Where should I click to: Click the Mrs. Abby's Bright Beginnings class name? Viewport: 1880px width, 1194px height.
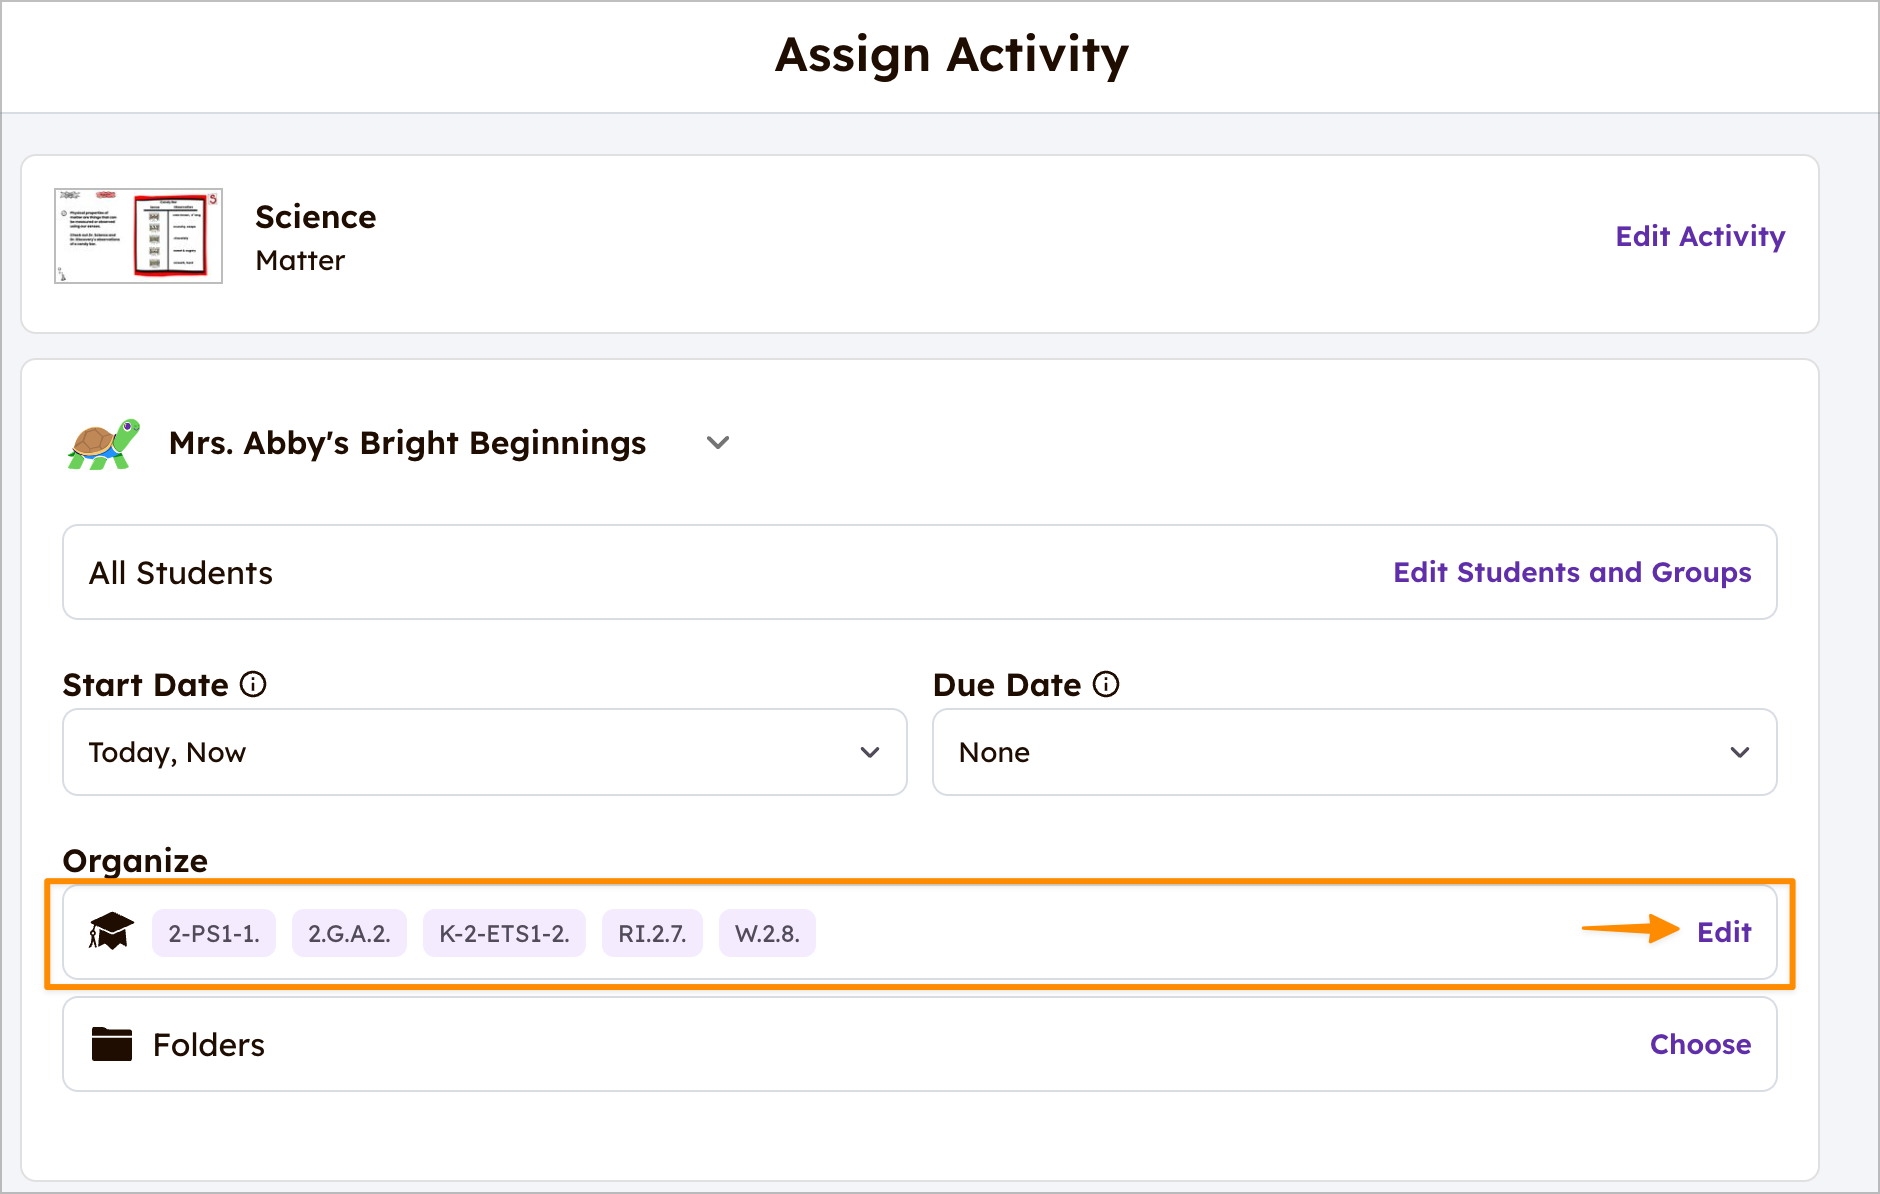(407, 443)
